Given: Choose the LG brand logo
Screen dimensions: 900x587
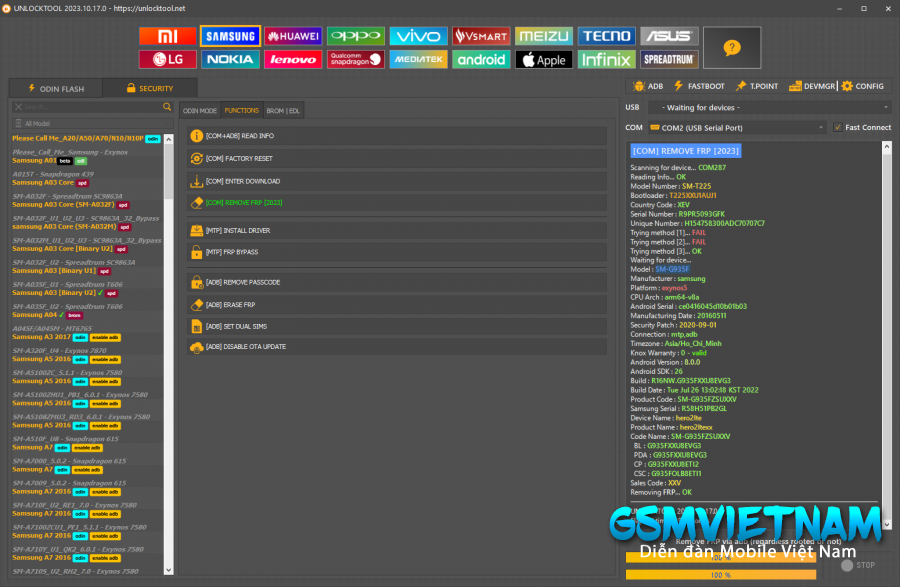Looking at the screenshot, I should coord(167,59).
